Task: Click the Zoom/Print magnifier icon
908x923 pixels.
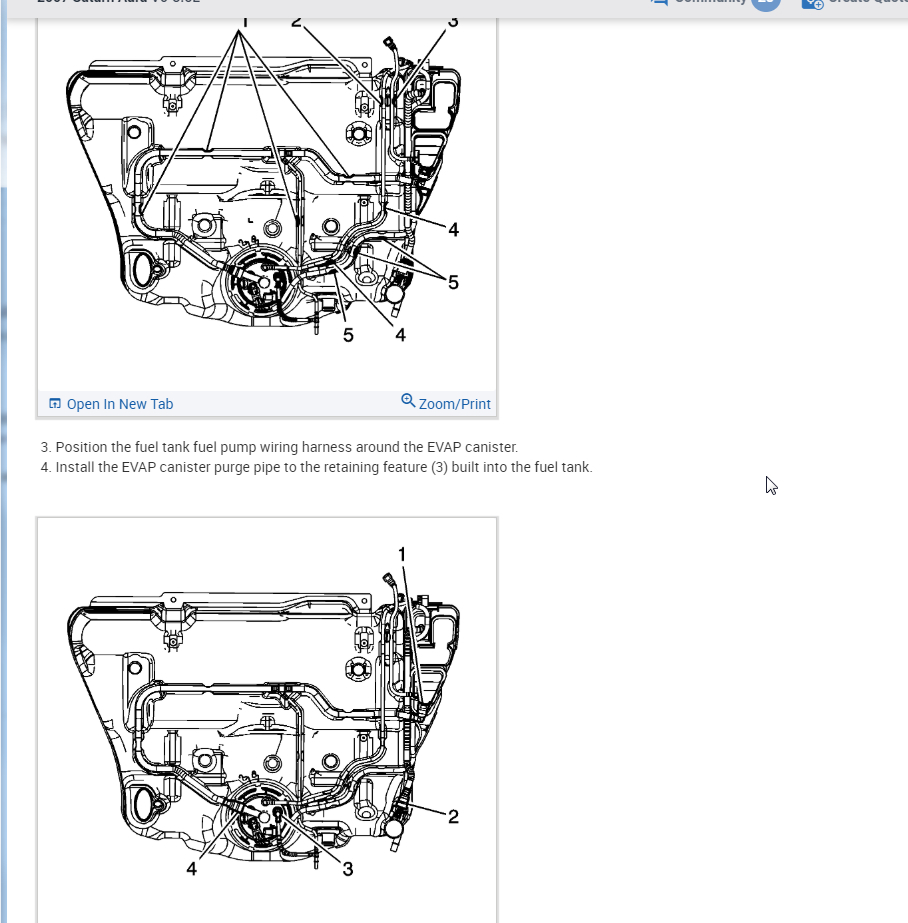Action: tap(408, 401)
